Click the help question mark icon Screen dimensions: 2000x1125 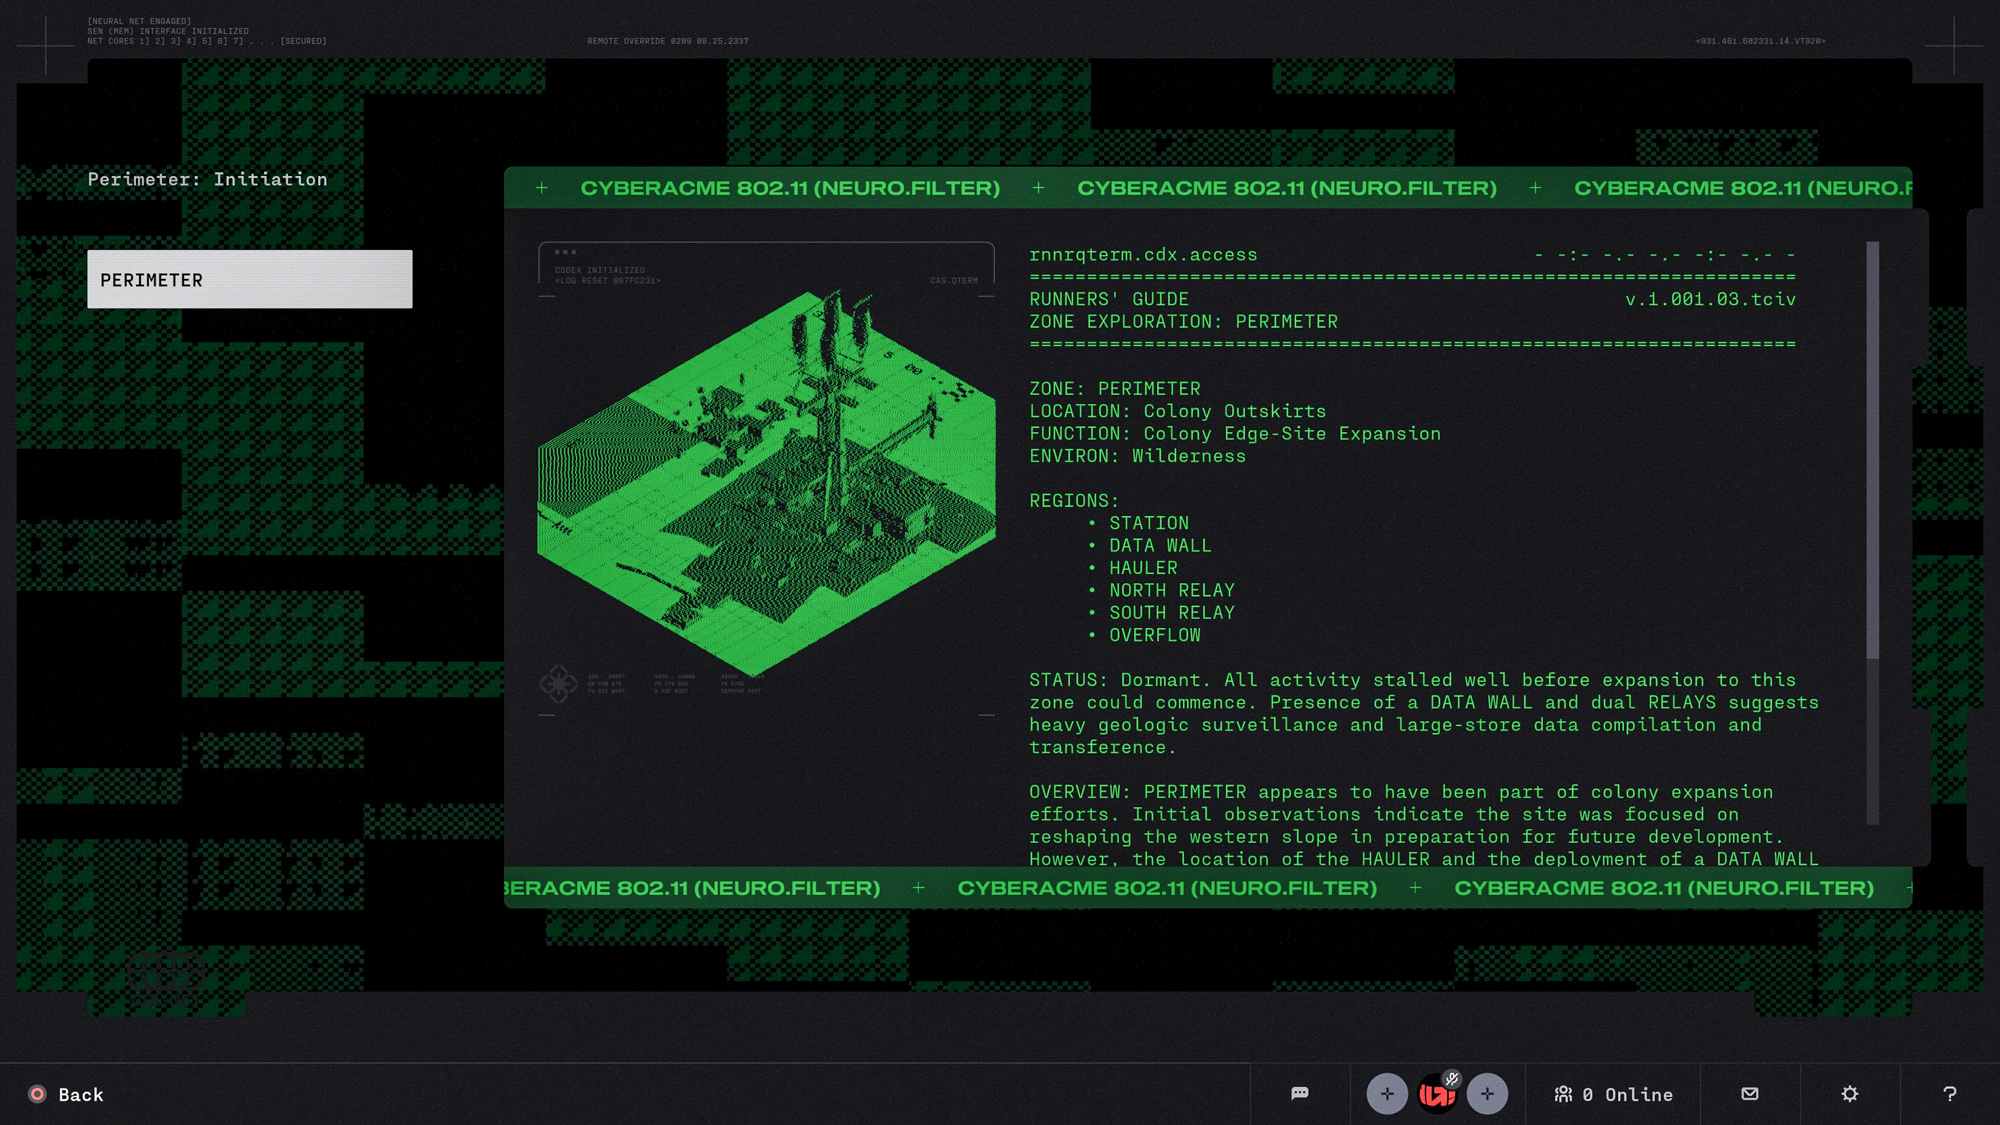click(x=1950, y=1093)
